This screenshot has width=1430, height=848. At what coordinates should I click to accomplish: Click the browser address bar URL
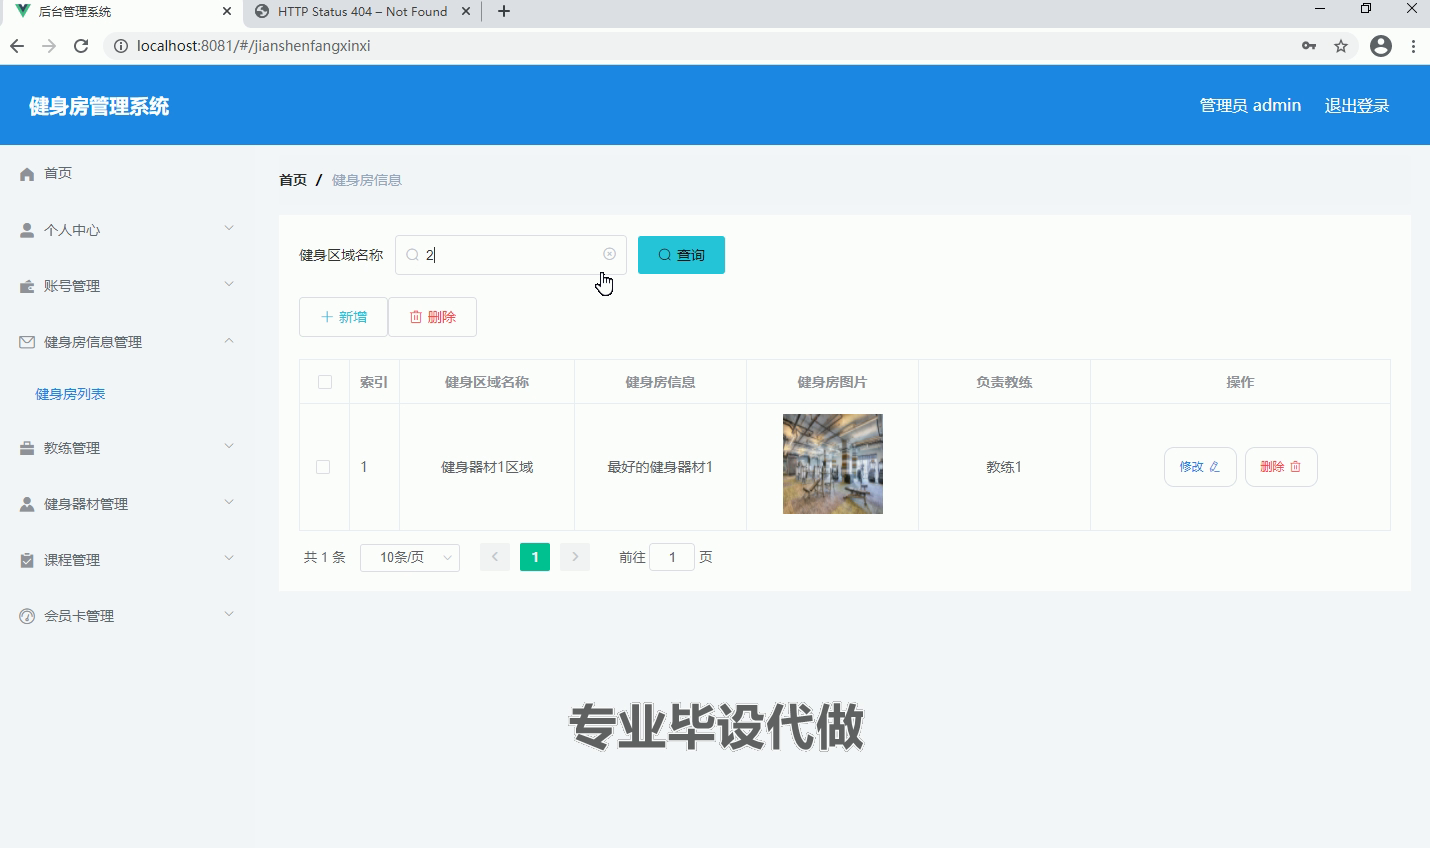(x=254, y=46)
